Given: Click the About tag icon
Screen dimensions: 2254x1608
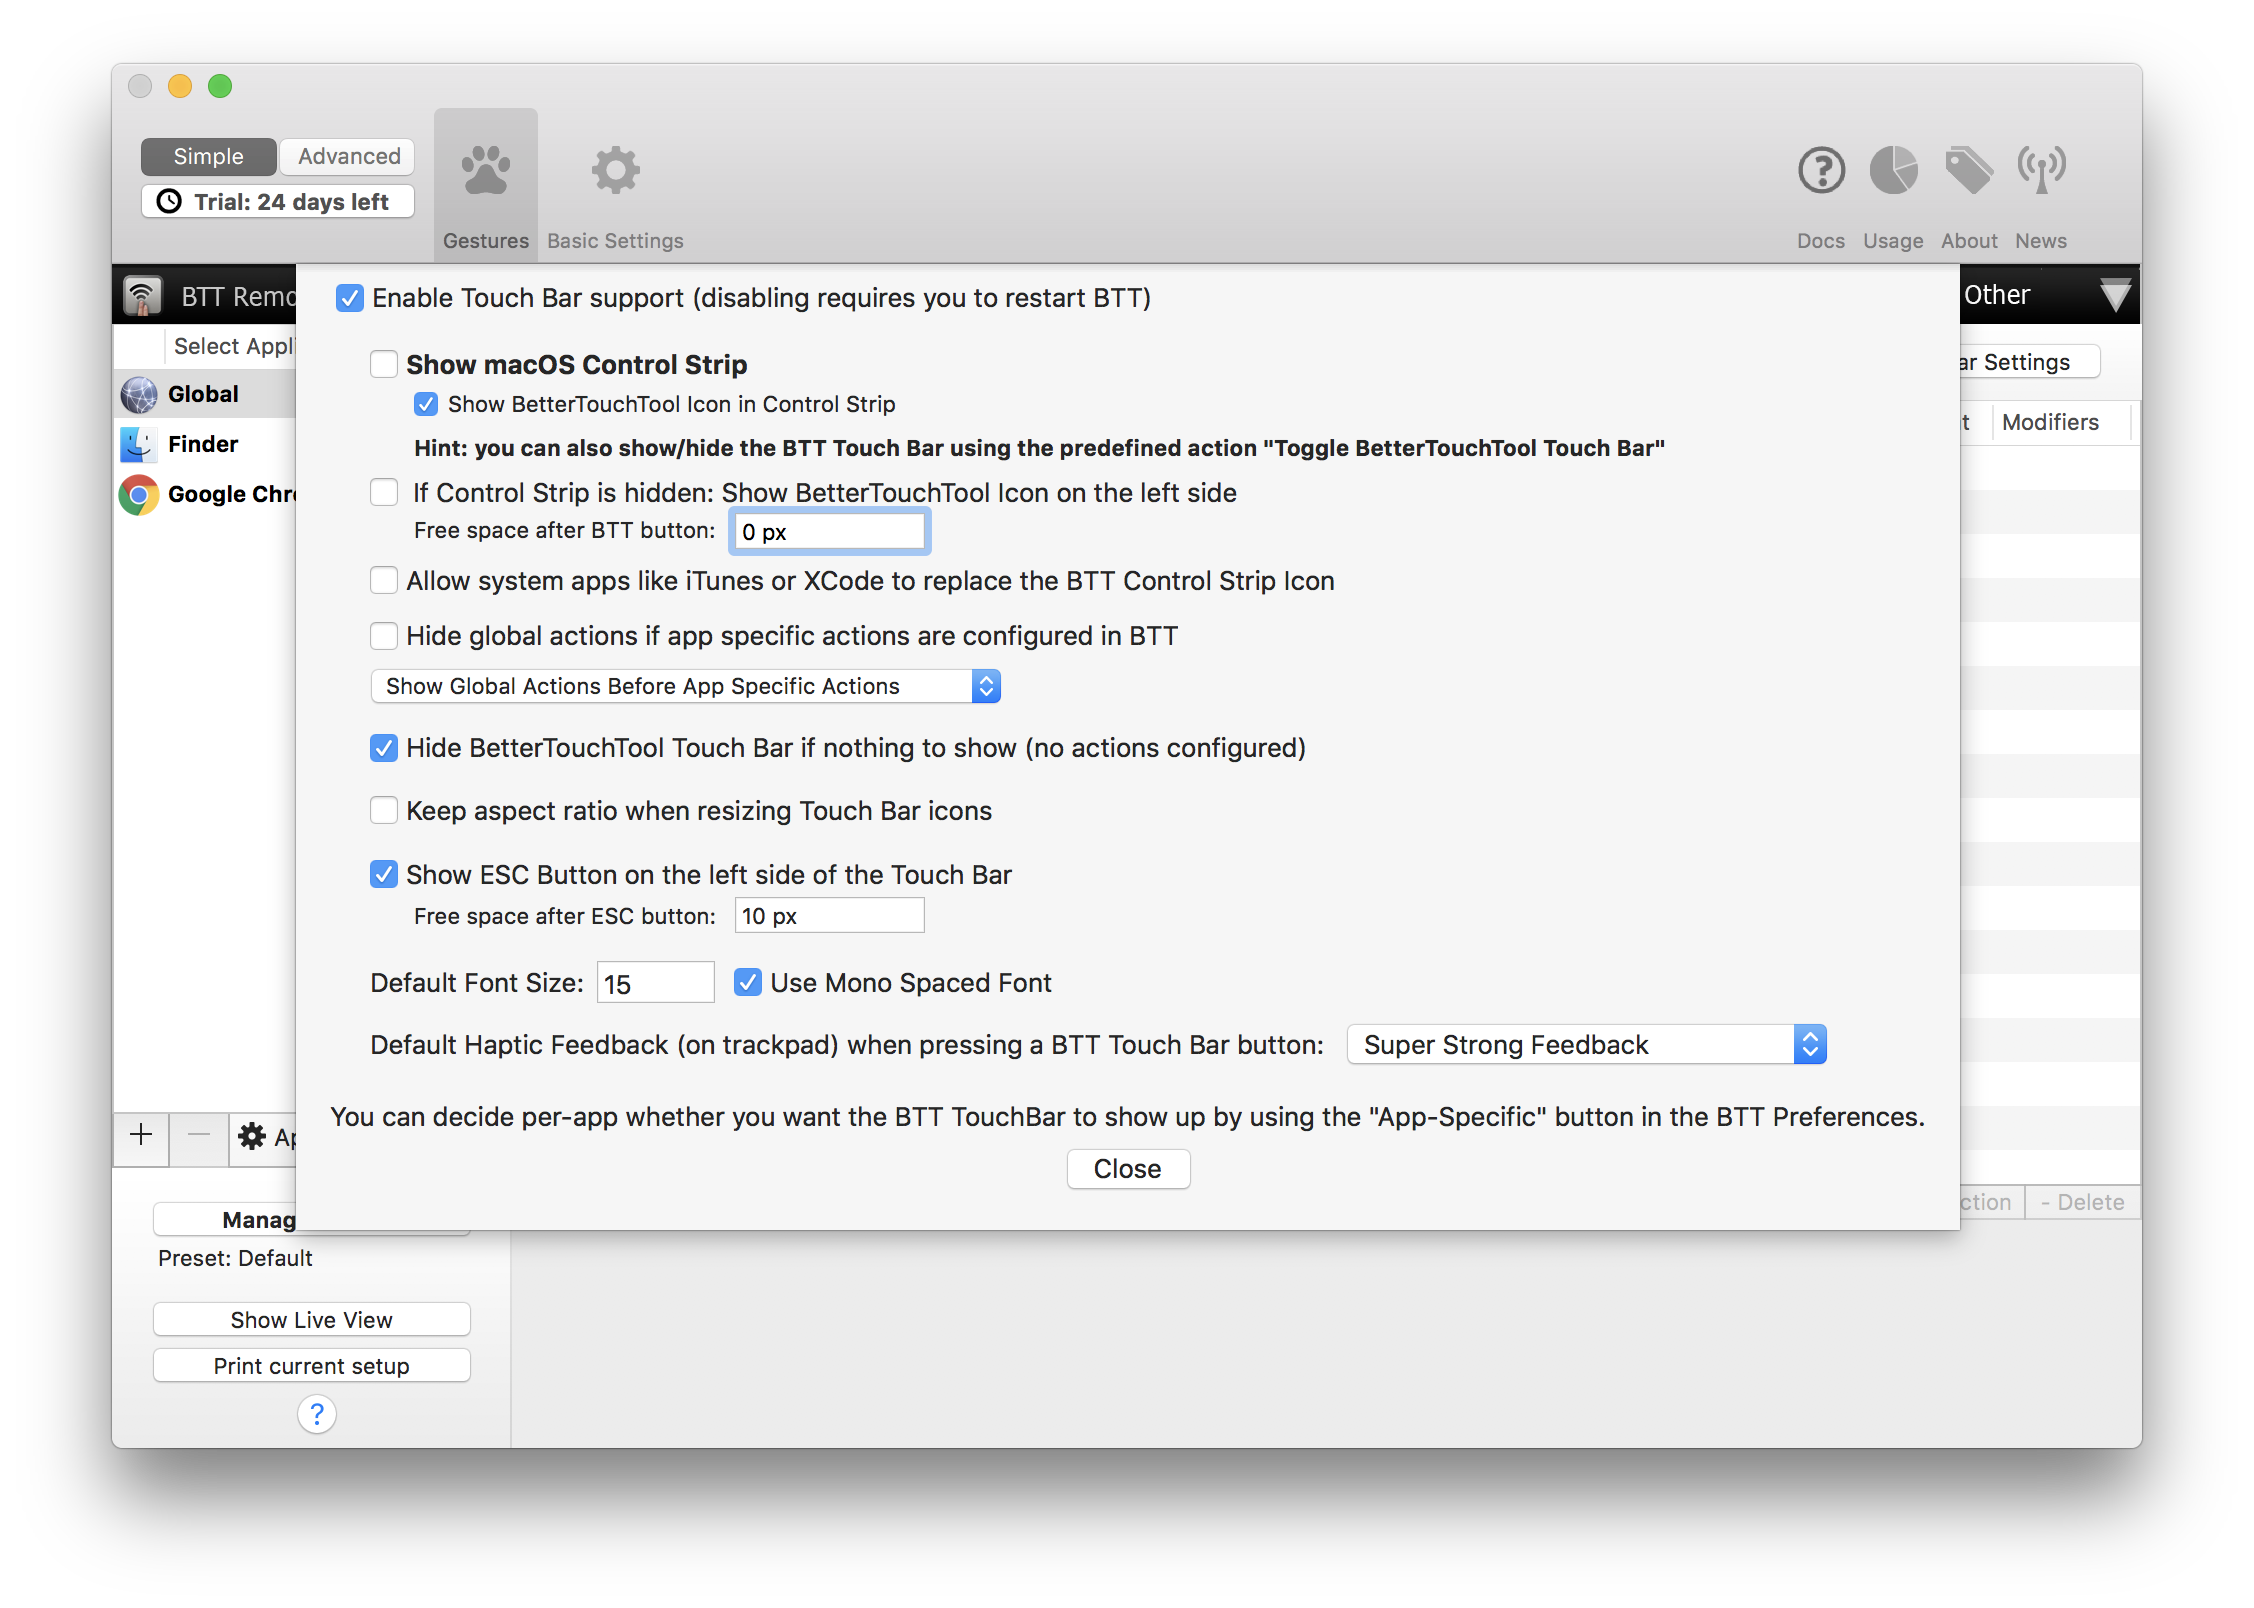Looking at the screenshot, I should (x=1969, y=169).
